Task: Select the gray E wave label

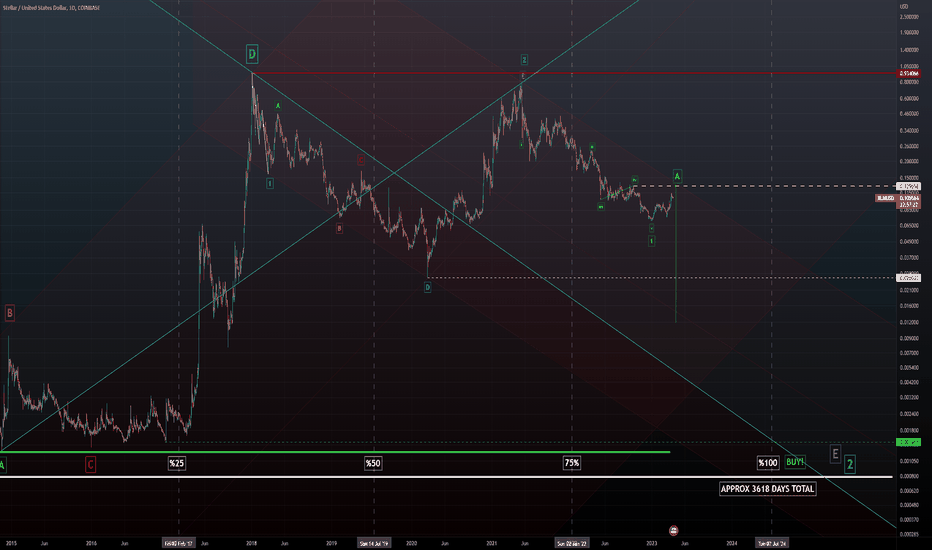Action: [835, 455]
